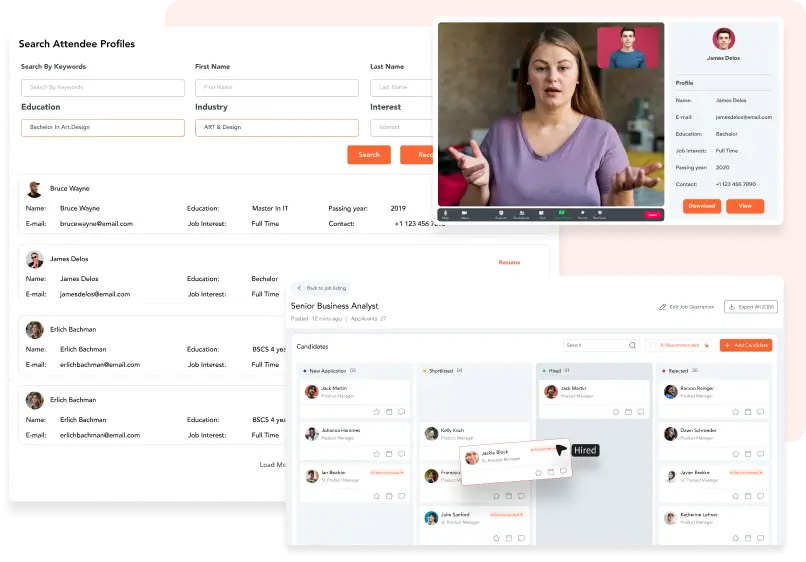Click the red Leave button in video call

(652, 214)
